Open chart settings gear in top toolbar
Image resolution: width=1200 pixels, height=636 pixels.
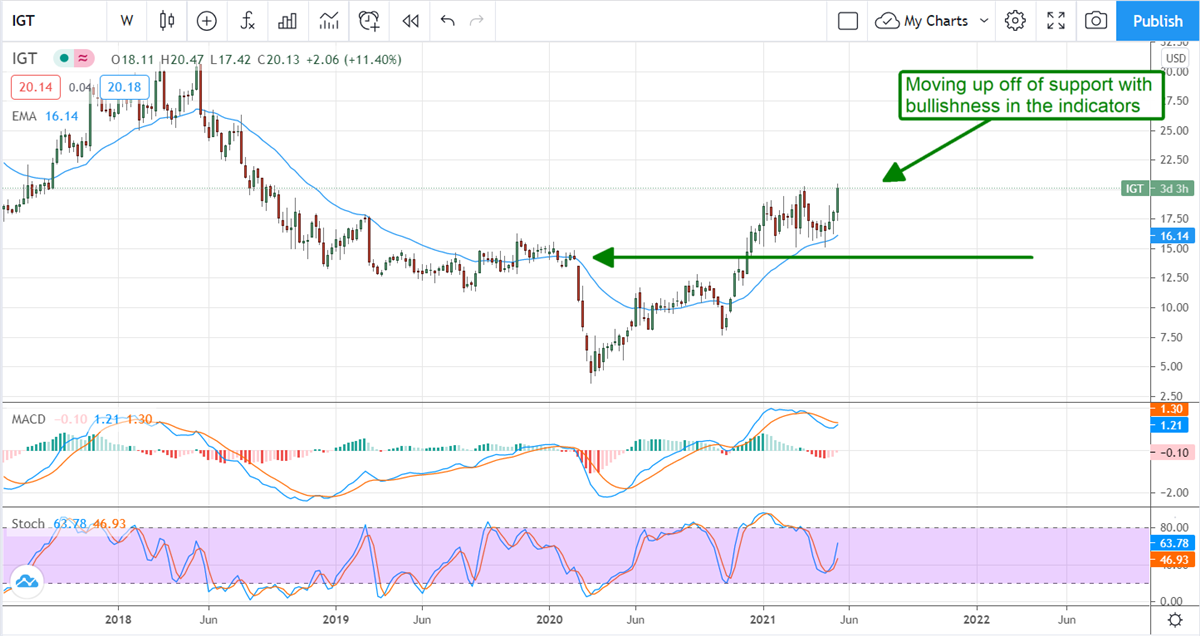click(x=1016, y=20)
